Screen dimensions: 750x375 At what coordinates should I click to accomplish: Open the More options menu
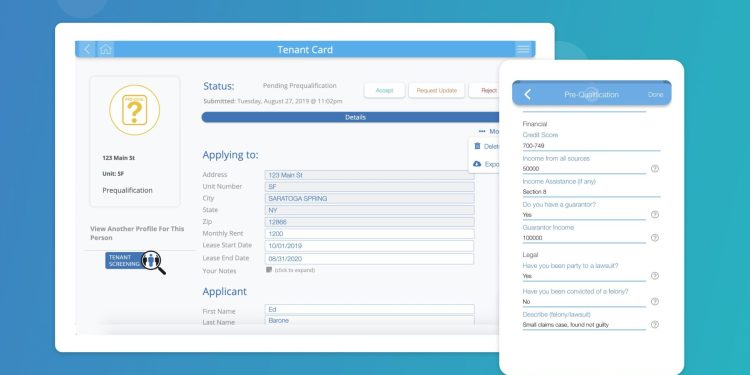(489, 131)
